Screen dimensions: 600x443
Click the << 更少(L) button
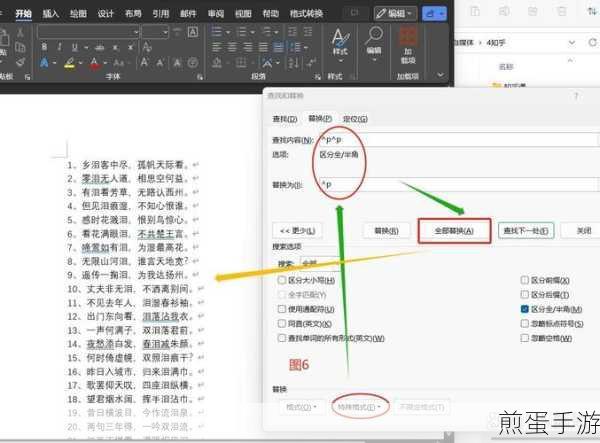(x=297, y=231)
